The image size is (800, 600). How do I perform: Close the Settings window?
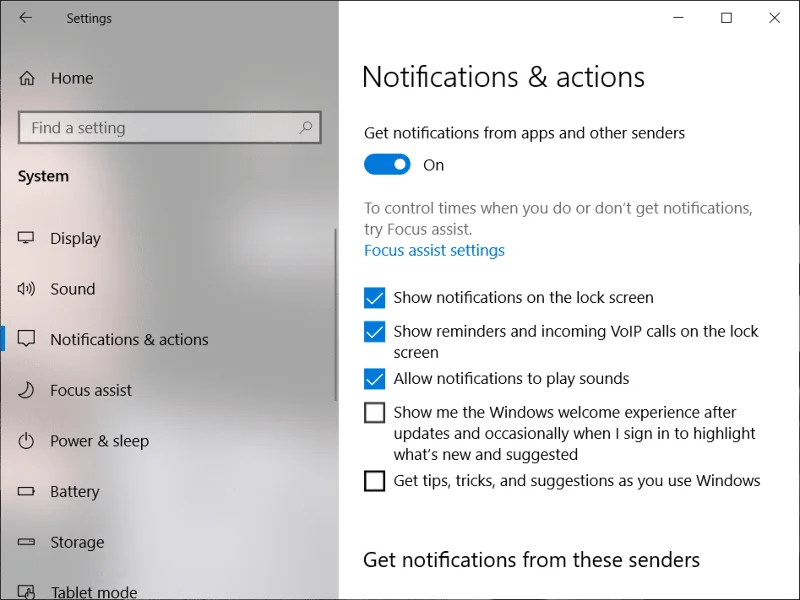pos(774,18)
